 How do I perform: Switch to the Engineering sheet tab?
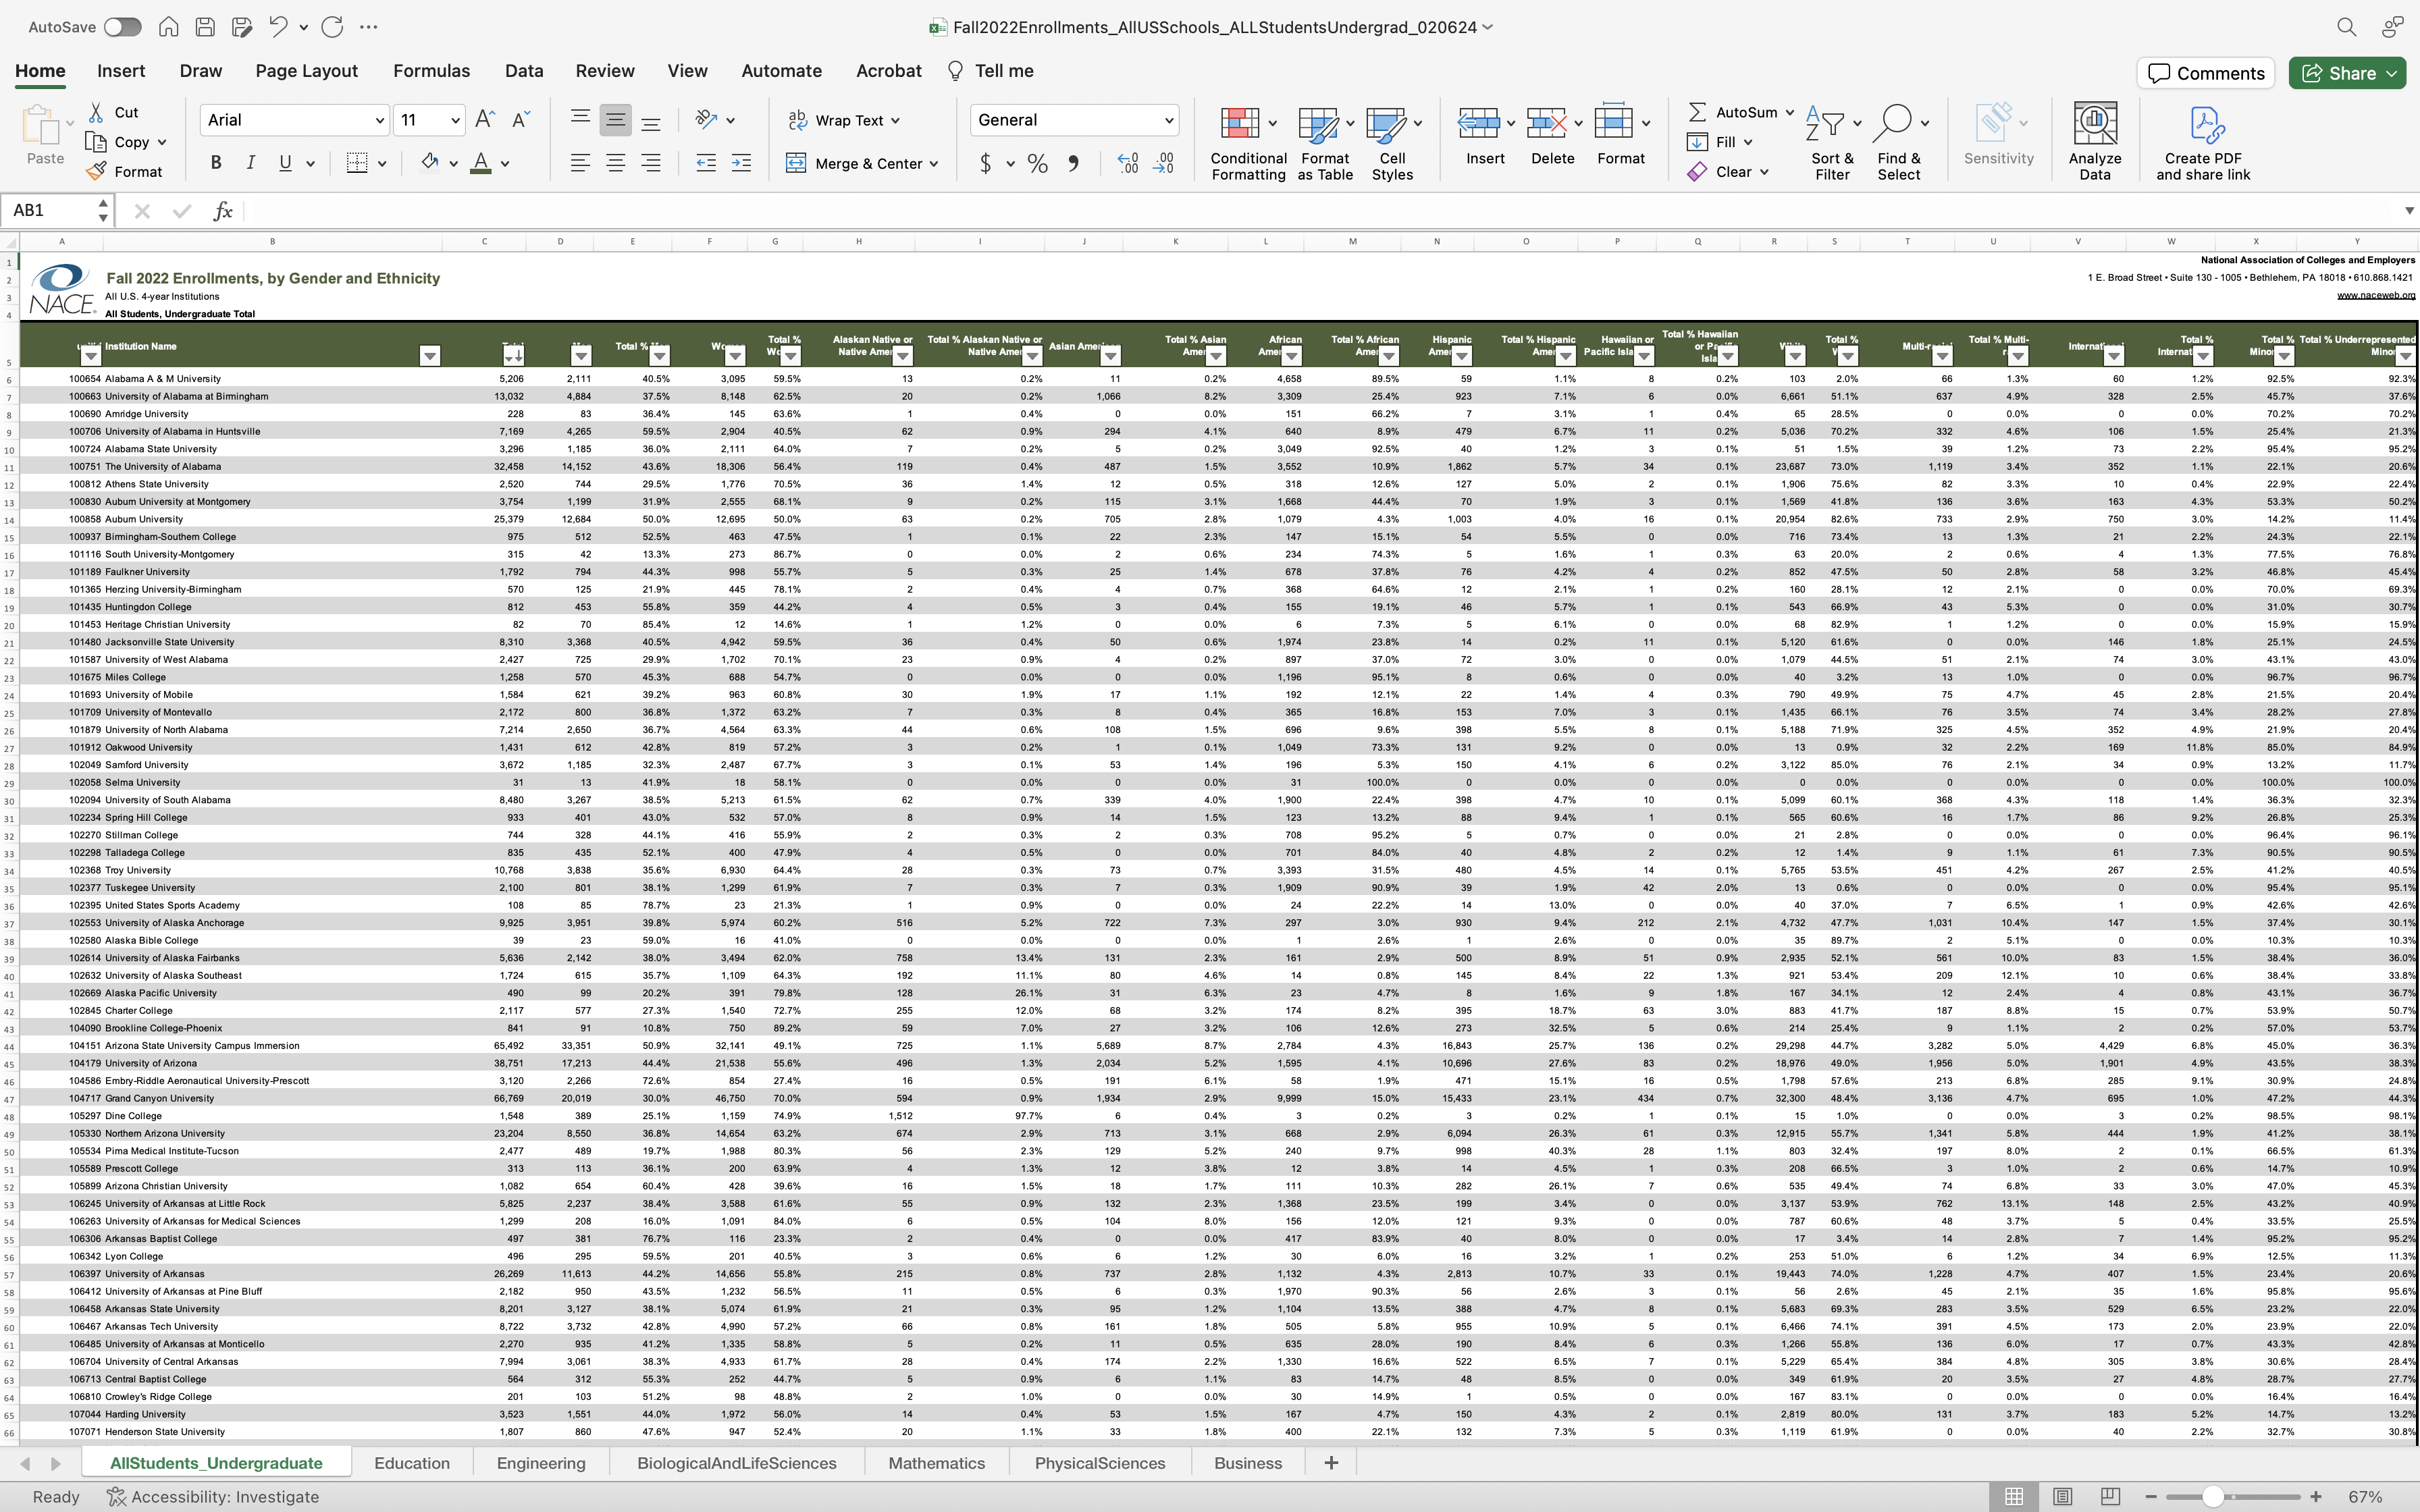[x=541, y=1463]
